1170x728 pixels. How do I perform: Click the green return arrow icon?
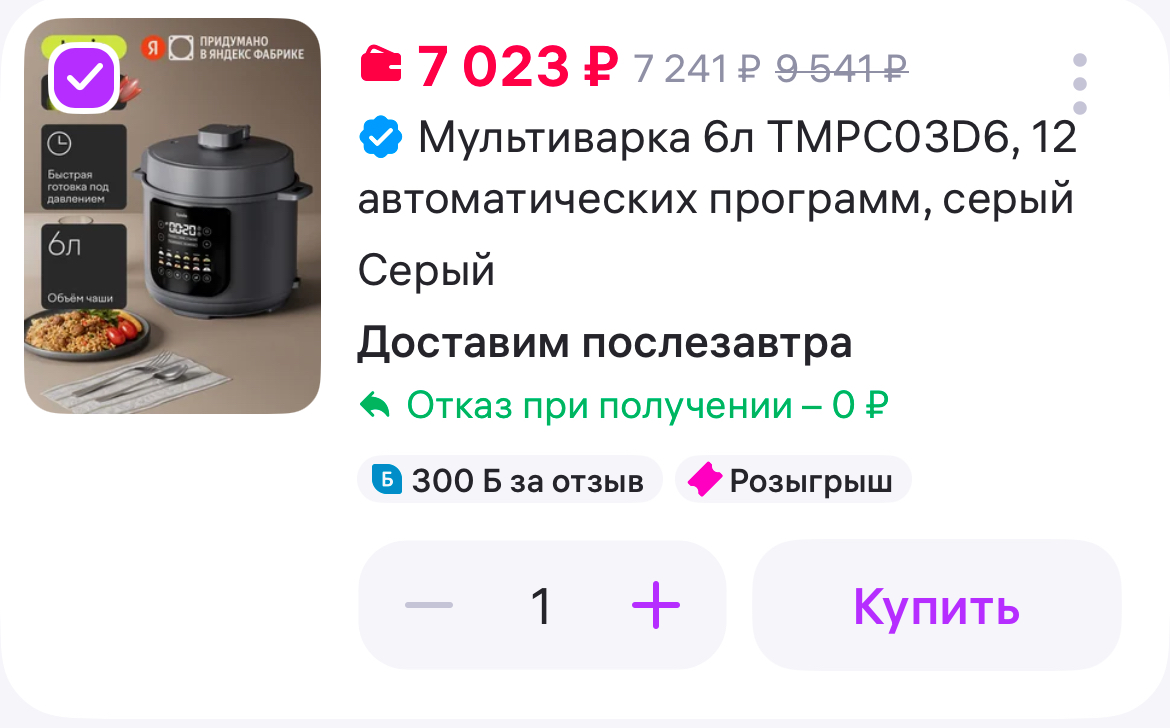375,406
